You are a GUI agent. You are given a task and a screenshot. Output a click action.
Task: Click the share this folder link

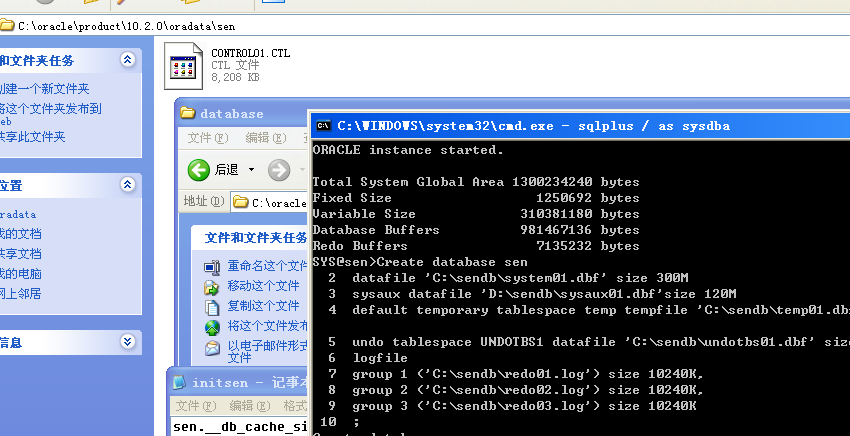coord(33,137)
